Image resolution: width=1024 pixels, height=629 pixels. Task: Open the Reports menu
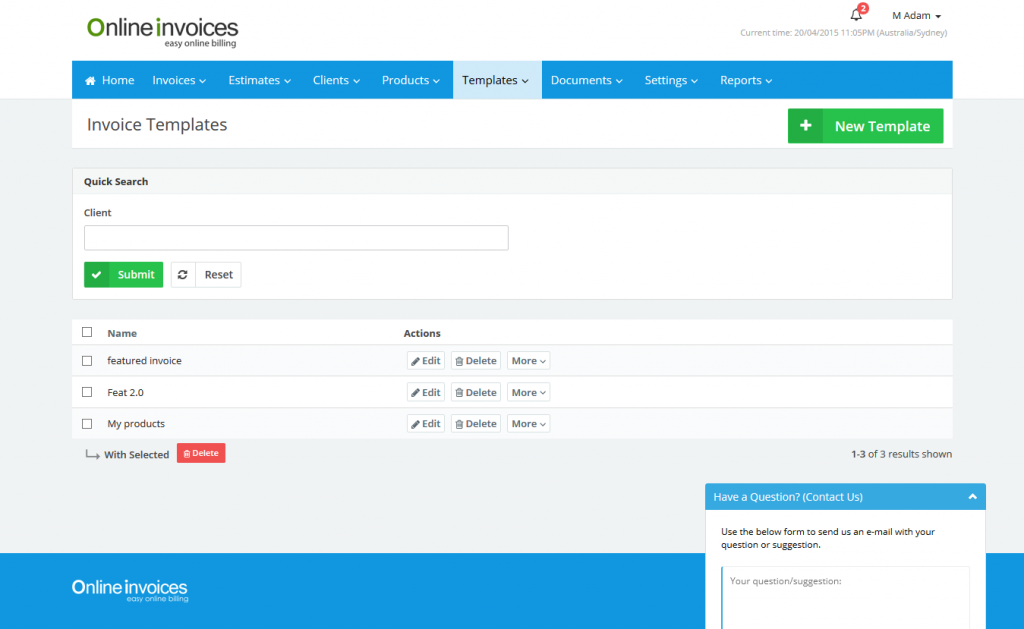(746, 80)
